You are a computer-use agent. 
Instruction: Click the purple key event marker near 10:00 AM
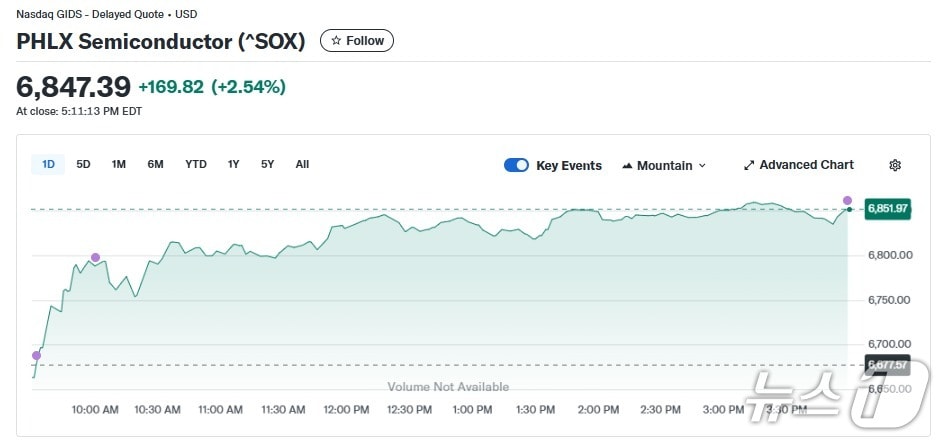tap(96, 258)
